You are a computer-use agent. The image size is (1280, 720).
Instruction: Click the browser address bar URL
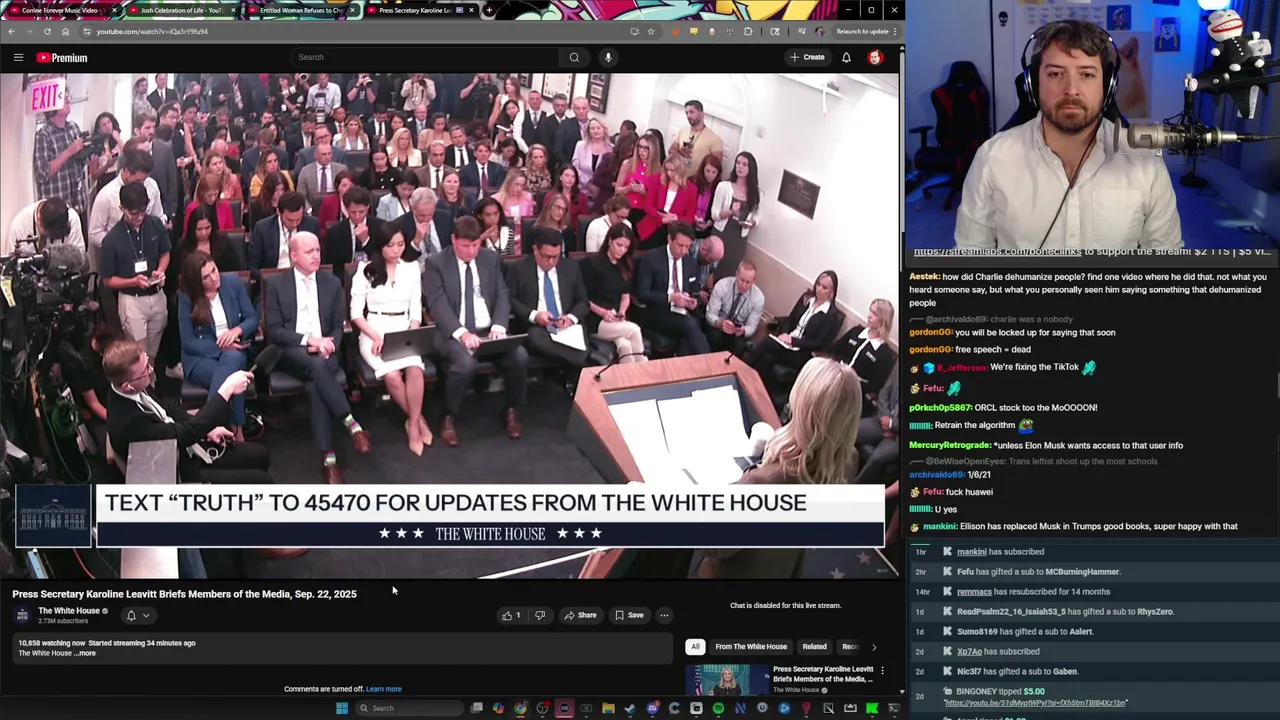click(x=152, y=31)
